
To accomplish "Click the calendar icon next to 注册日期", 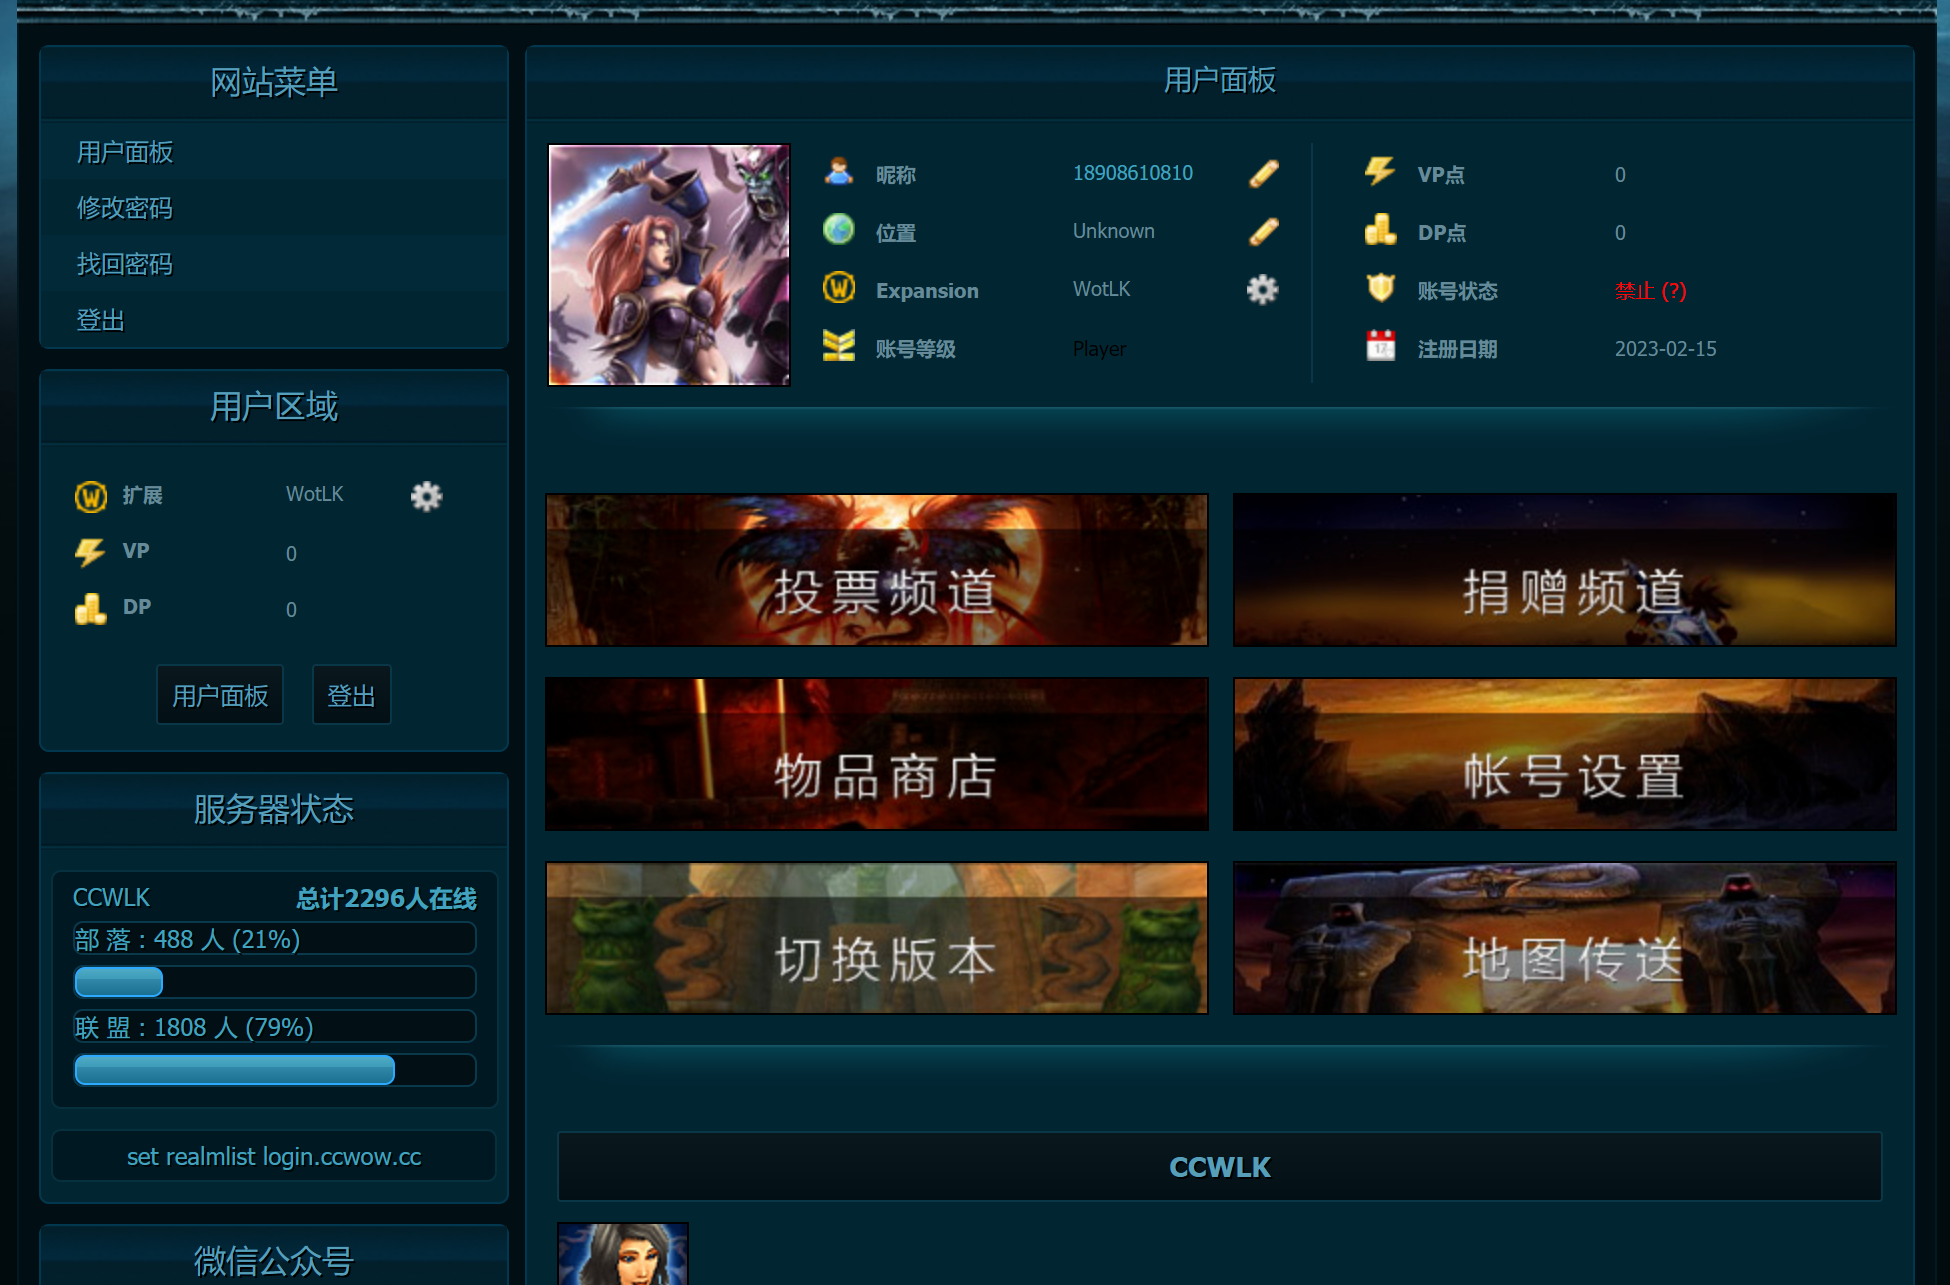I will click(1380, 347).
